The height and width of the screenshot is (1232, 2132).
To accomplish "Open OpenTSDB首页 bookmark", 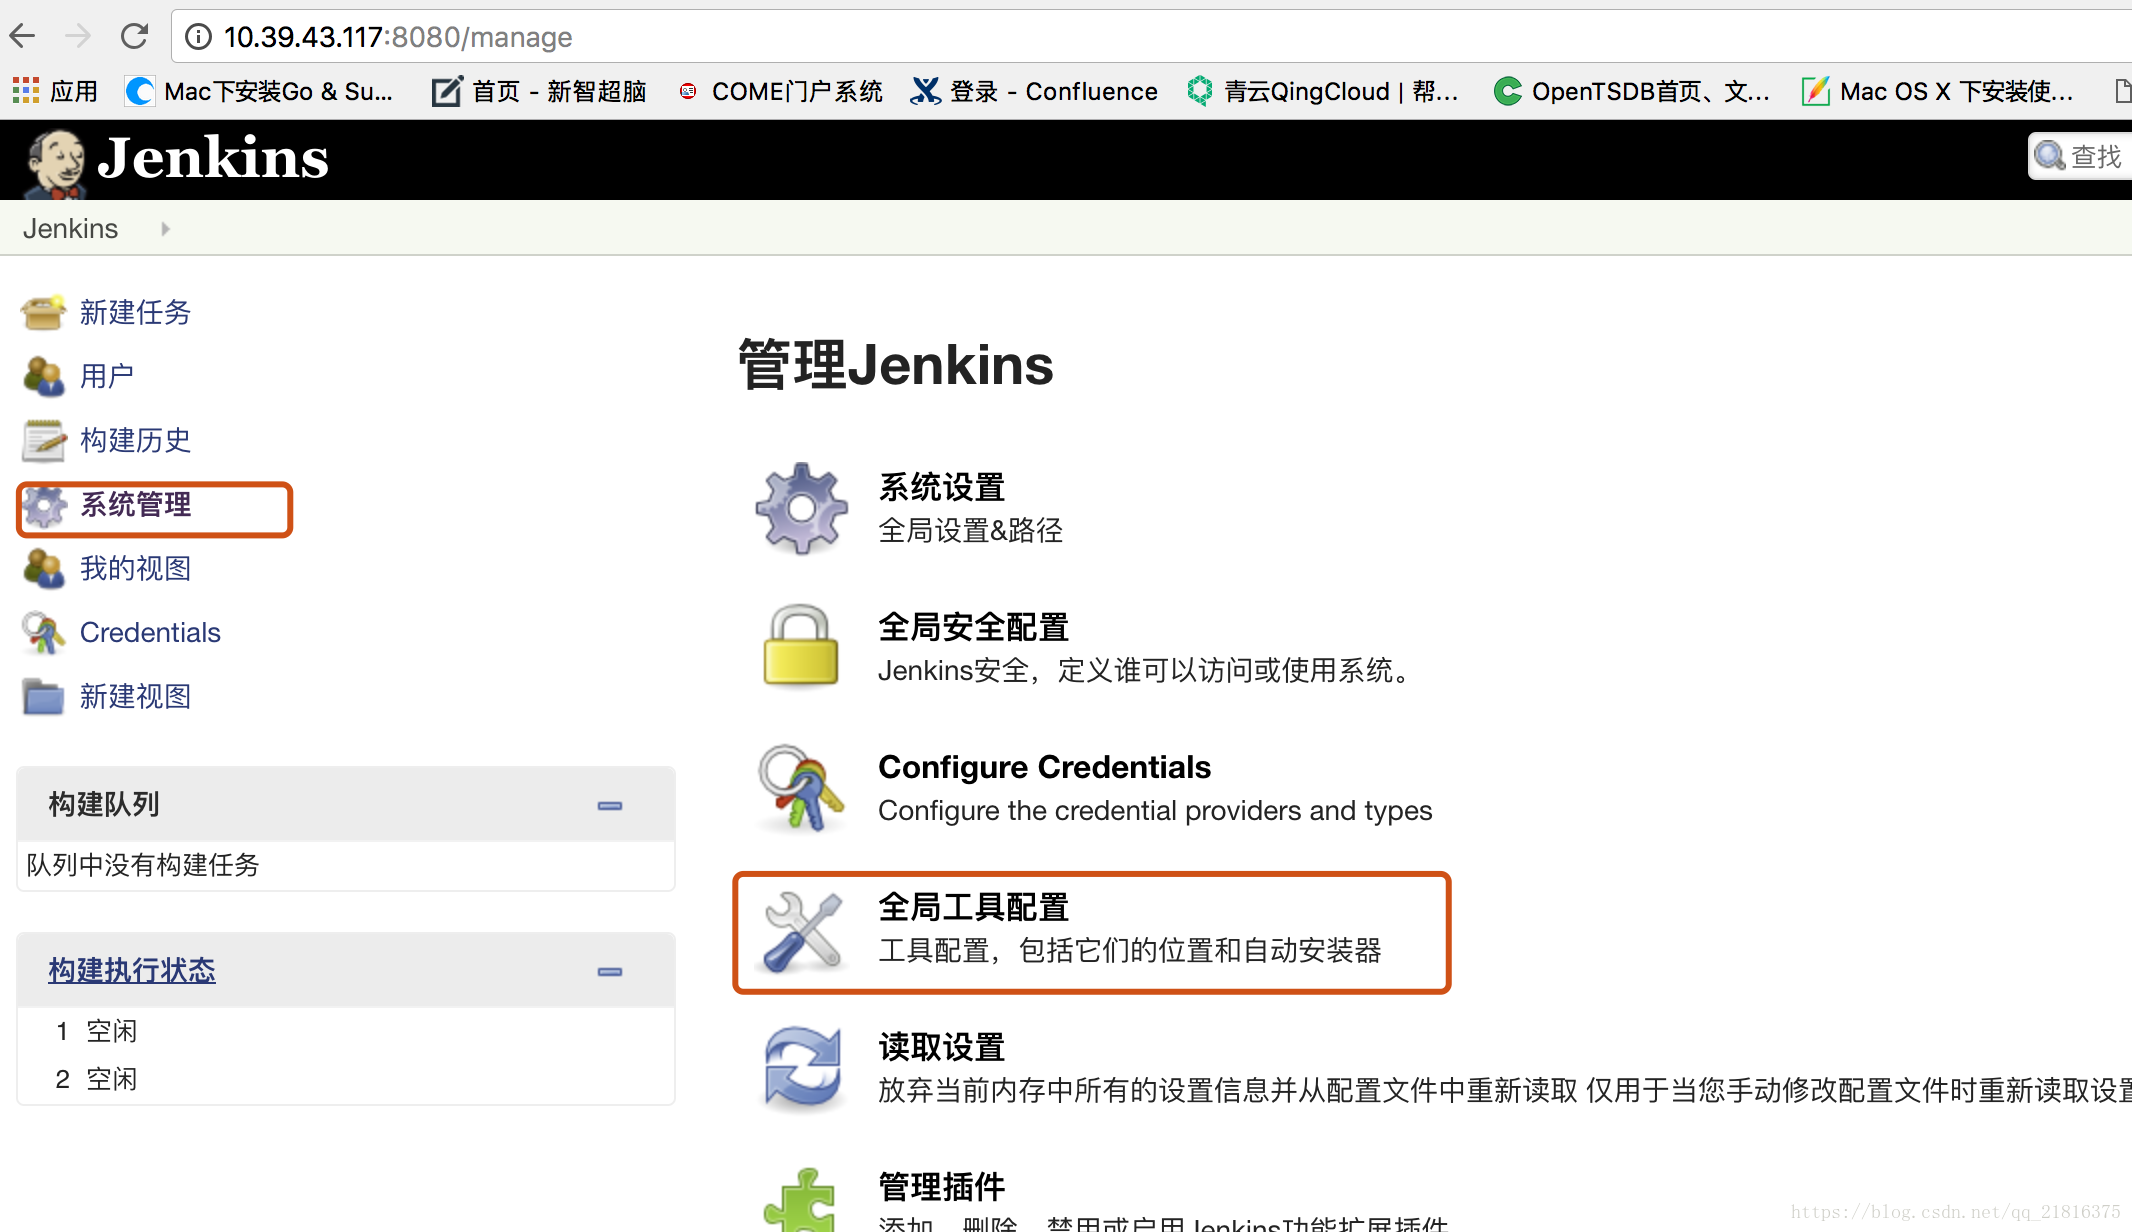I will (x=1632, y=91).
